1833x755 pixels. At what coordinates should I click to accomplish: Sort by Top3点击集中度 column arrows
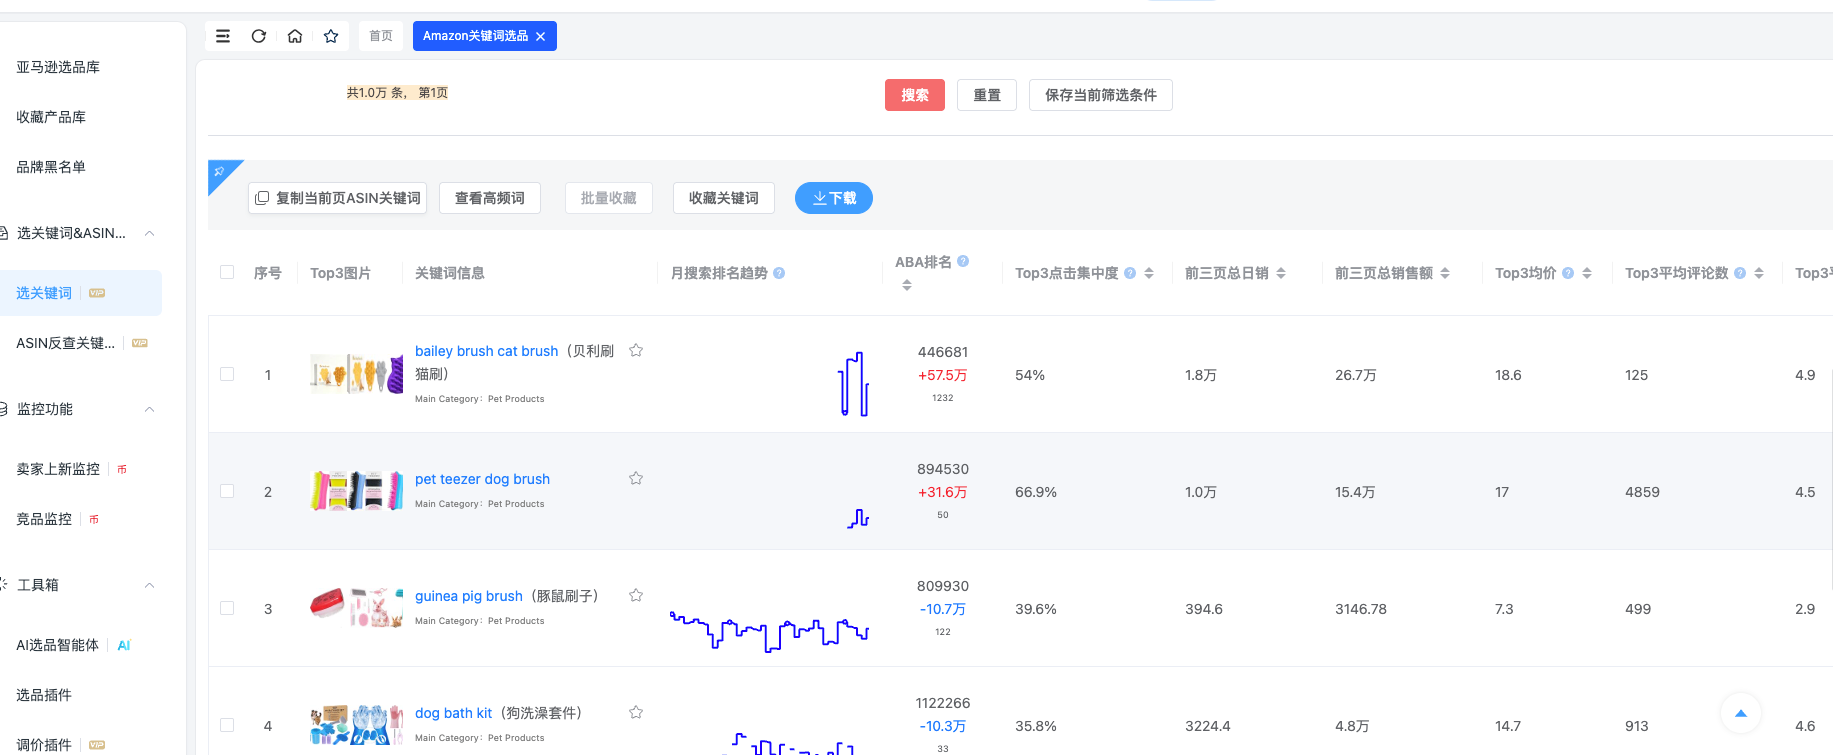1149,273
